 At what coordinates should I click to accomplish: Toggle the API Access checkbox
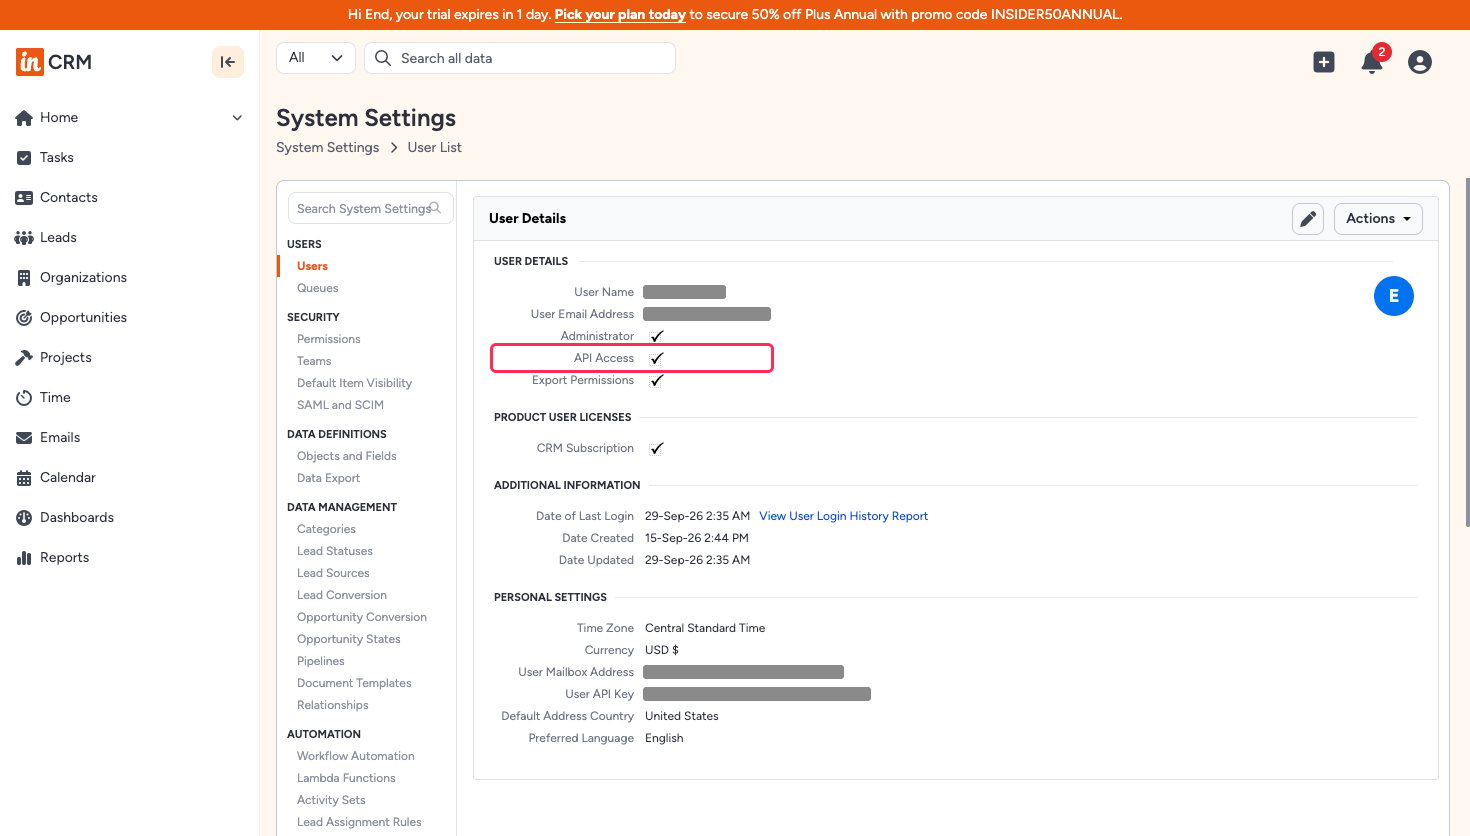657,358
